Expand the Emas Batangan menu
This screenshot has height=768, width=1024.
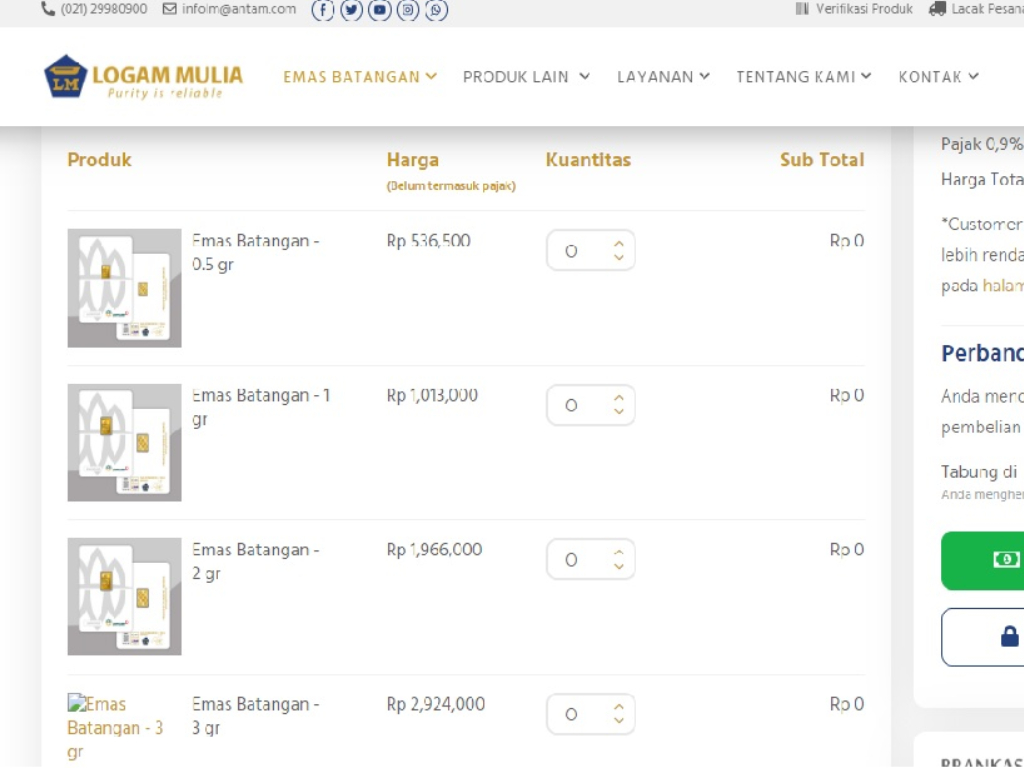pos(360,77)
